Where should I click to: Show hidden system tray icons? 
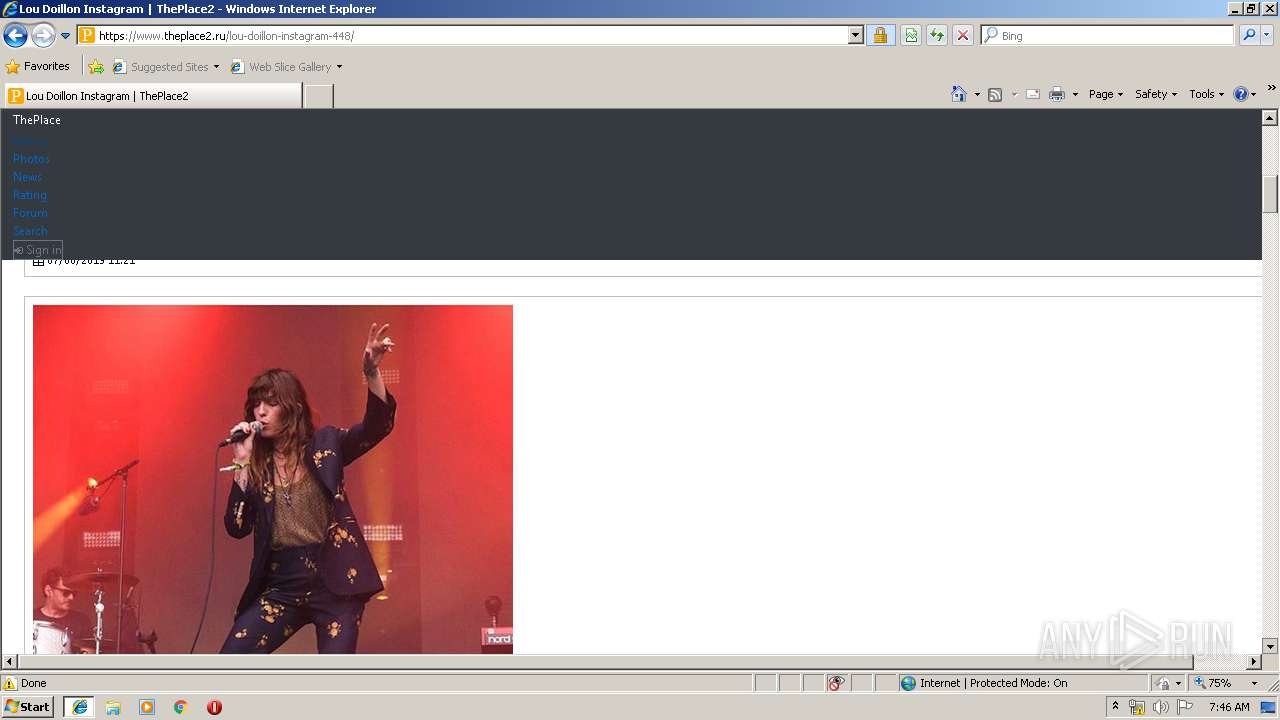(1115, 707)
